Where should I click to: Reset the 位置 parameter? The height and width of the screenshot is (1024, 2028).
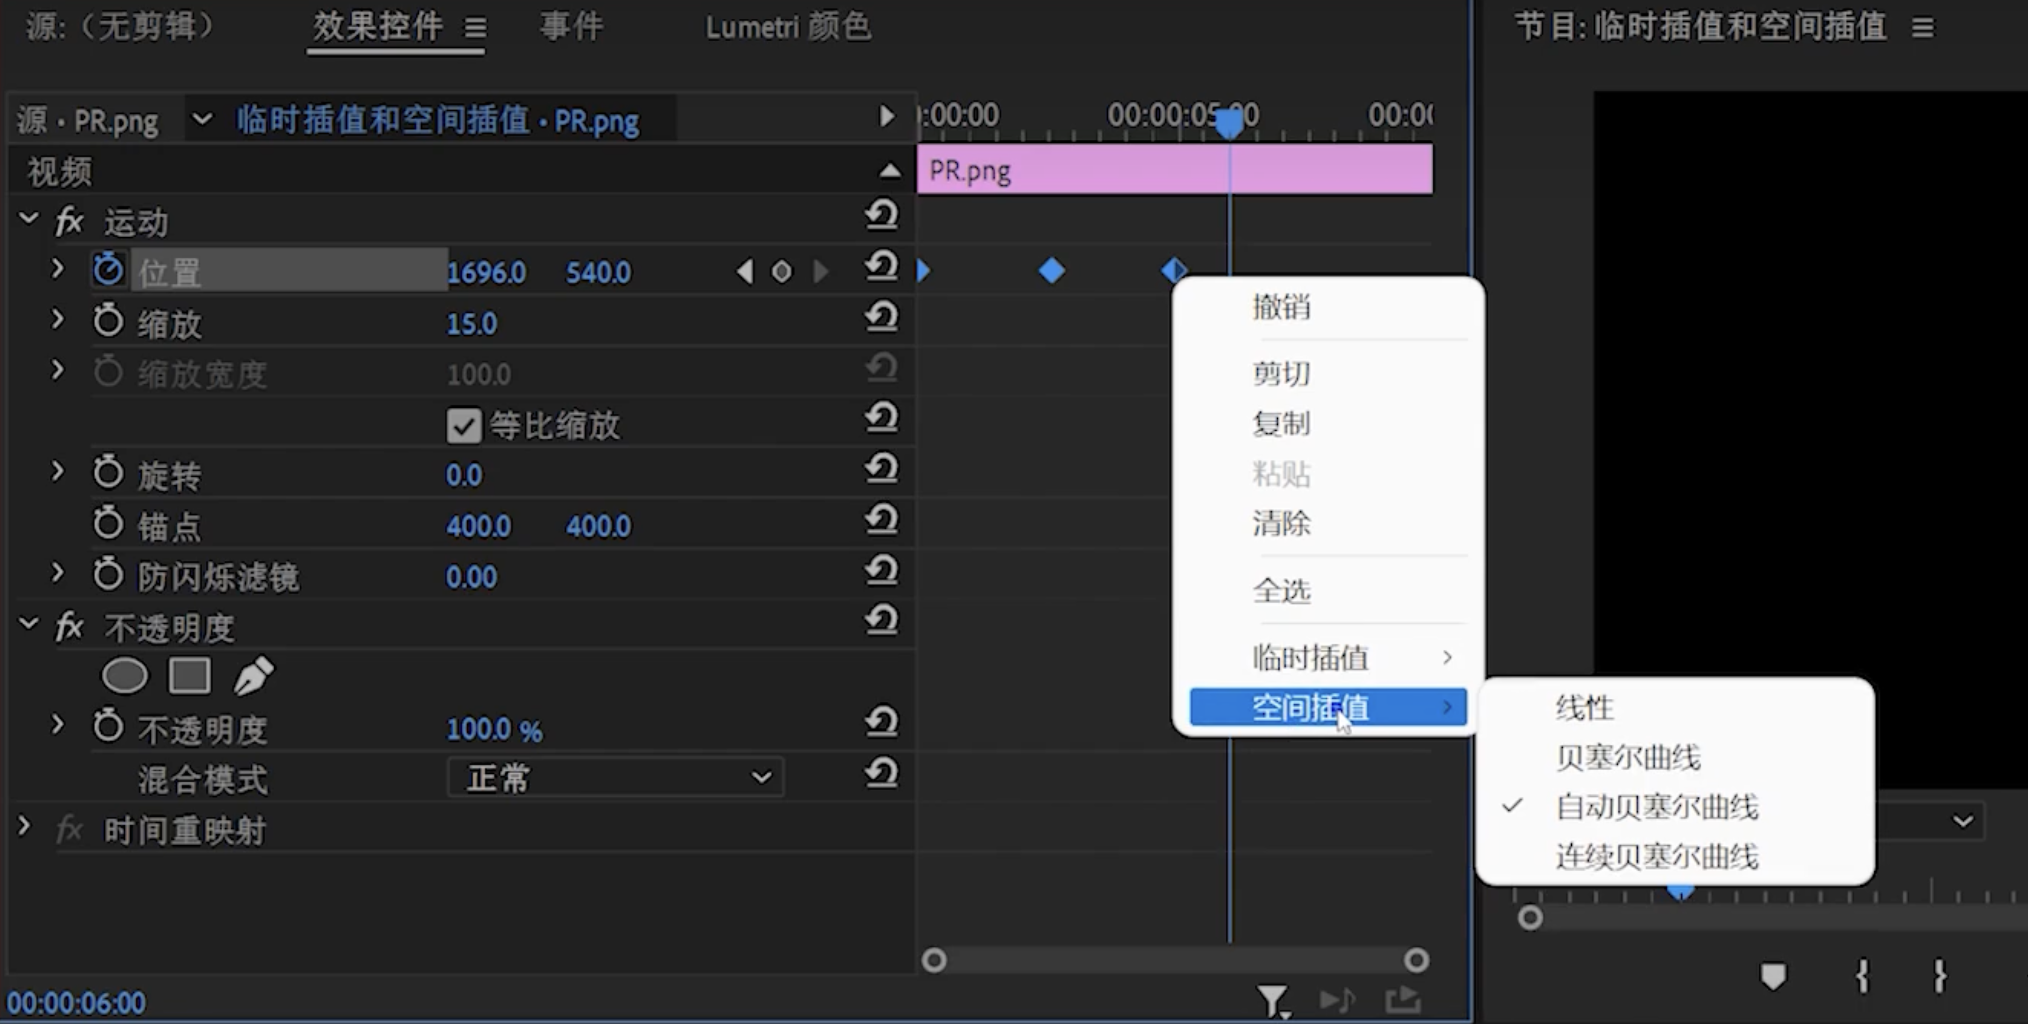[881, 267]
